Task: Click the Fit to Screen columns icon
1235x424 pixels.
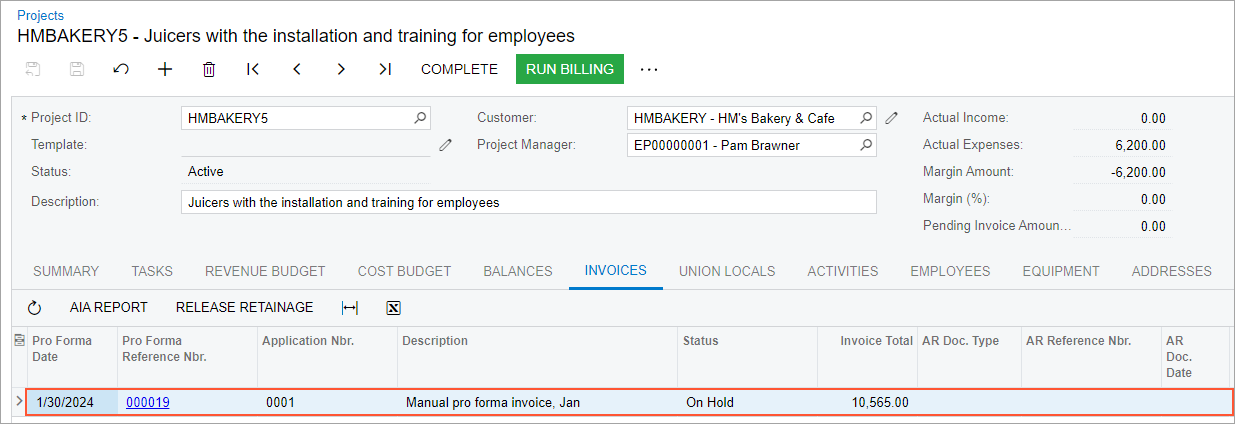Action: tap(349, 308)
